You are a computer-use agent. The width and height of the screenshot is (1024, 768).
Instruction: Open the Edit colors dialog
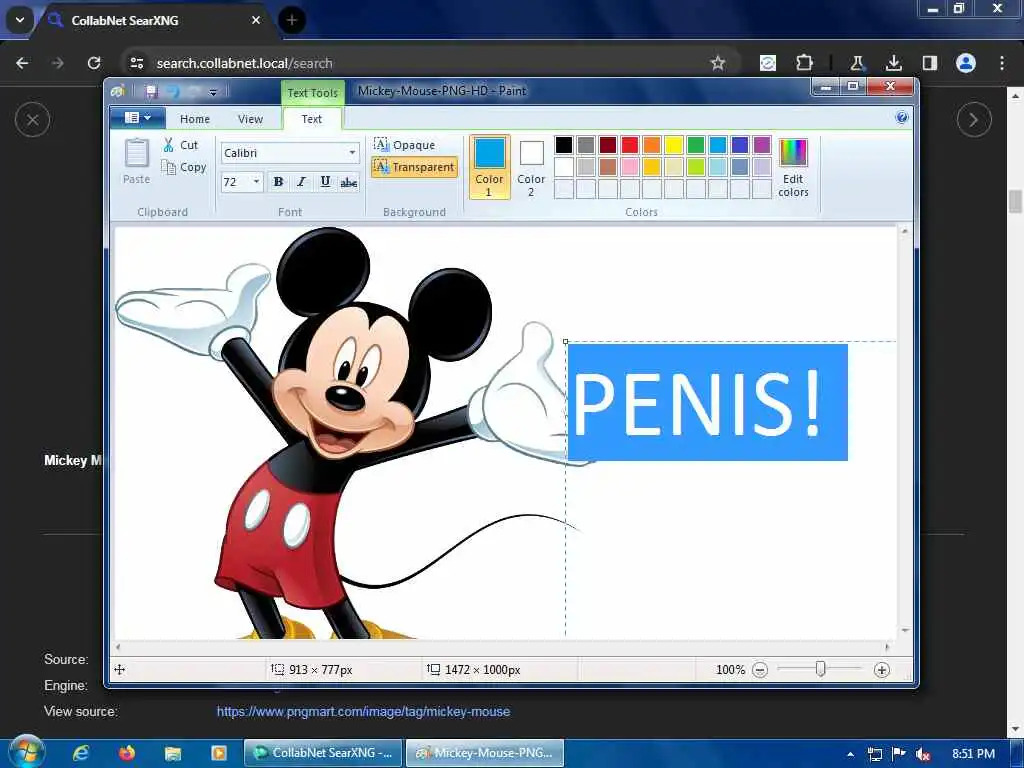793,167
